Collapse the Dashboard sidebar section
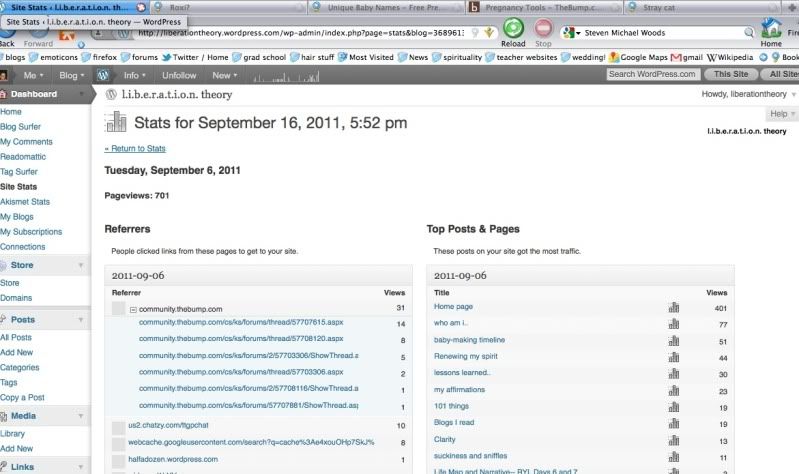This screenshot has height=474, width=799. click(x=81, y=94)
